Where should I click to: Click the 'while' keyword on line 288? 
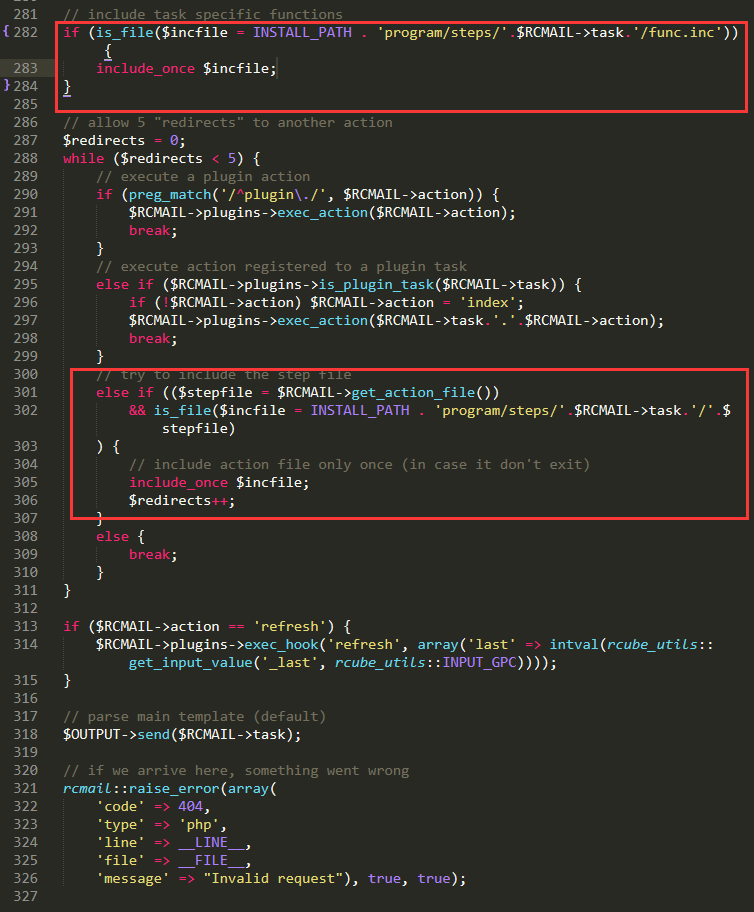click(x=84, y=158)
